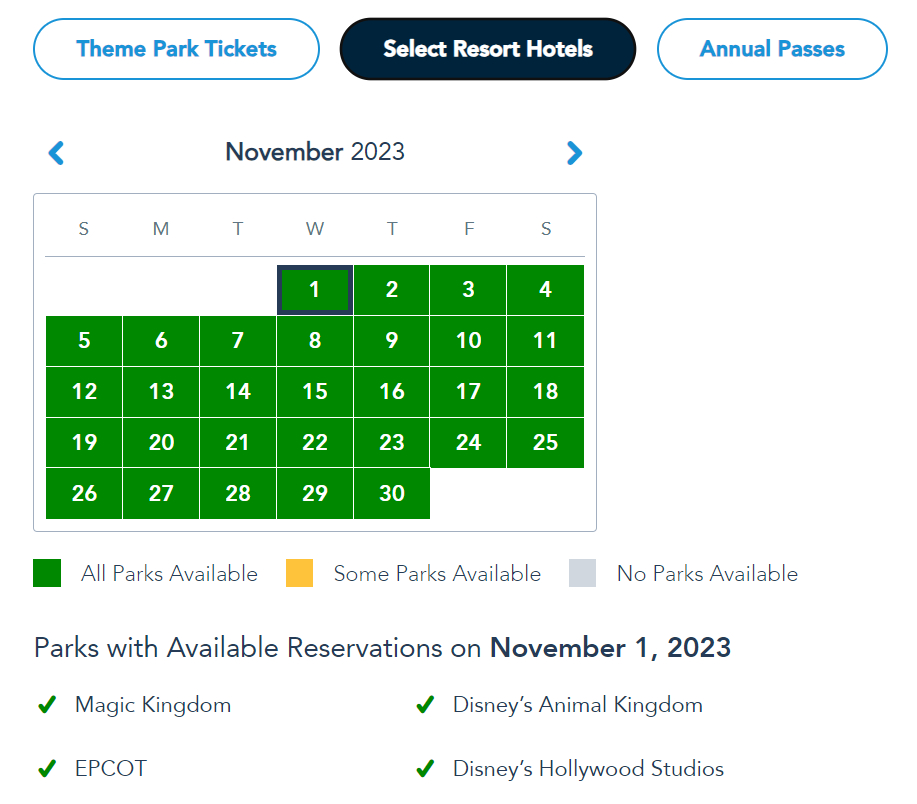Select Sunday November 26
Screen dimensions: 917x804
84,494
